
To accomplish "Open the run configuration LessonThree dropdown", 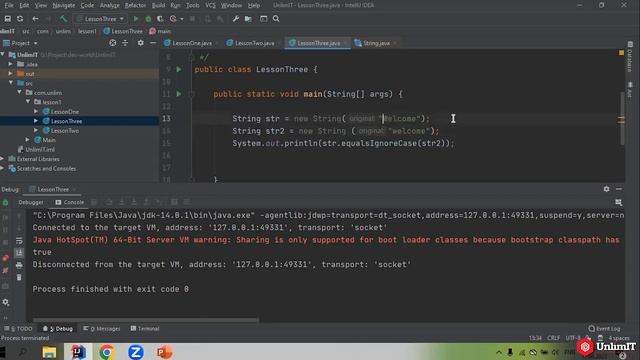I will (x=100, y=19).
